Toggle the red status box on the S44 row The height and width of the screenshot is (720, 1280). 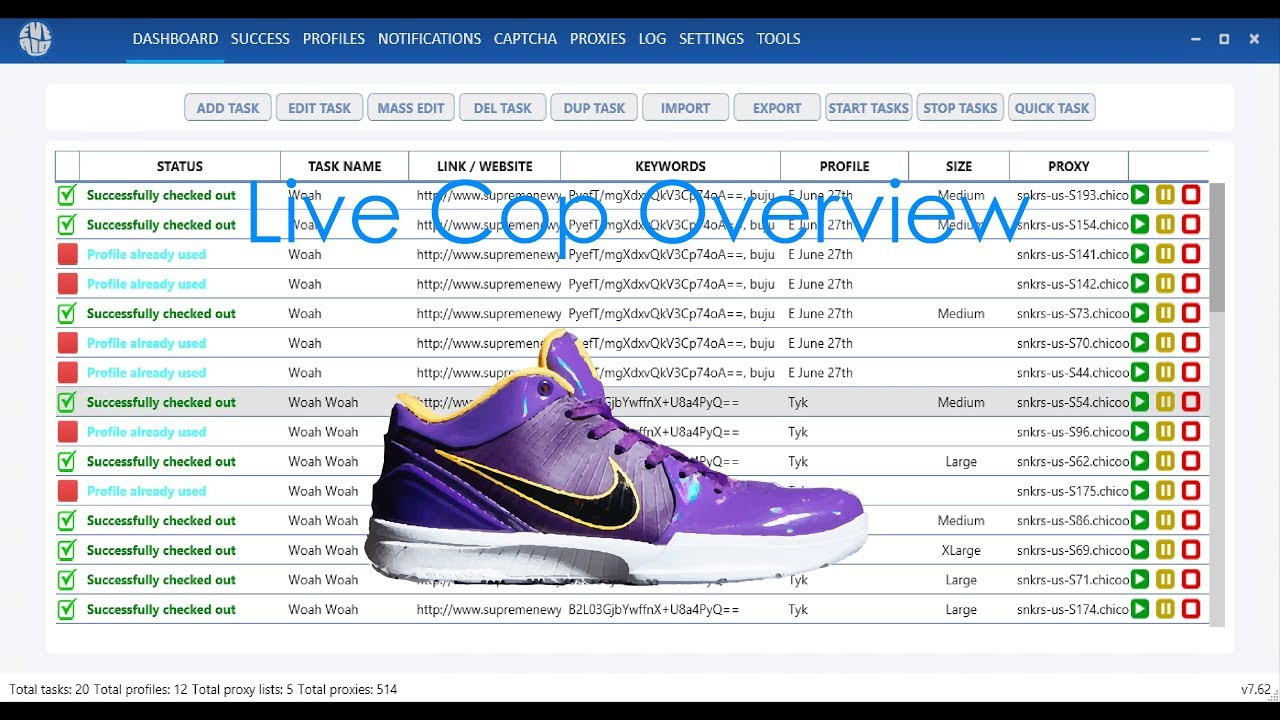[67, 372]
